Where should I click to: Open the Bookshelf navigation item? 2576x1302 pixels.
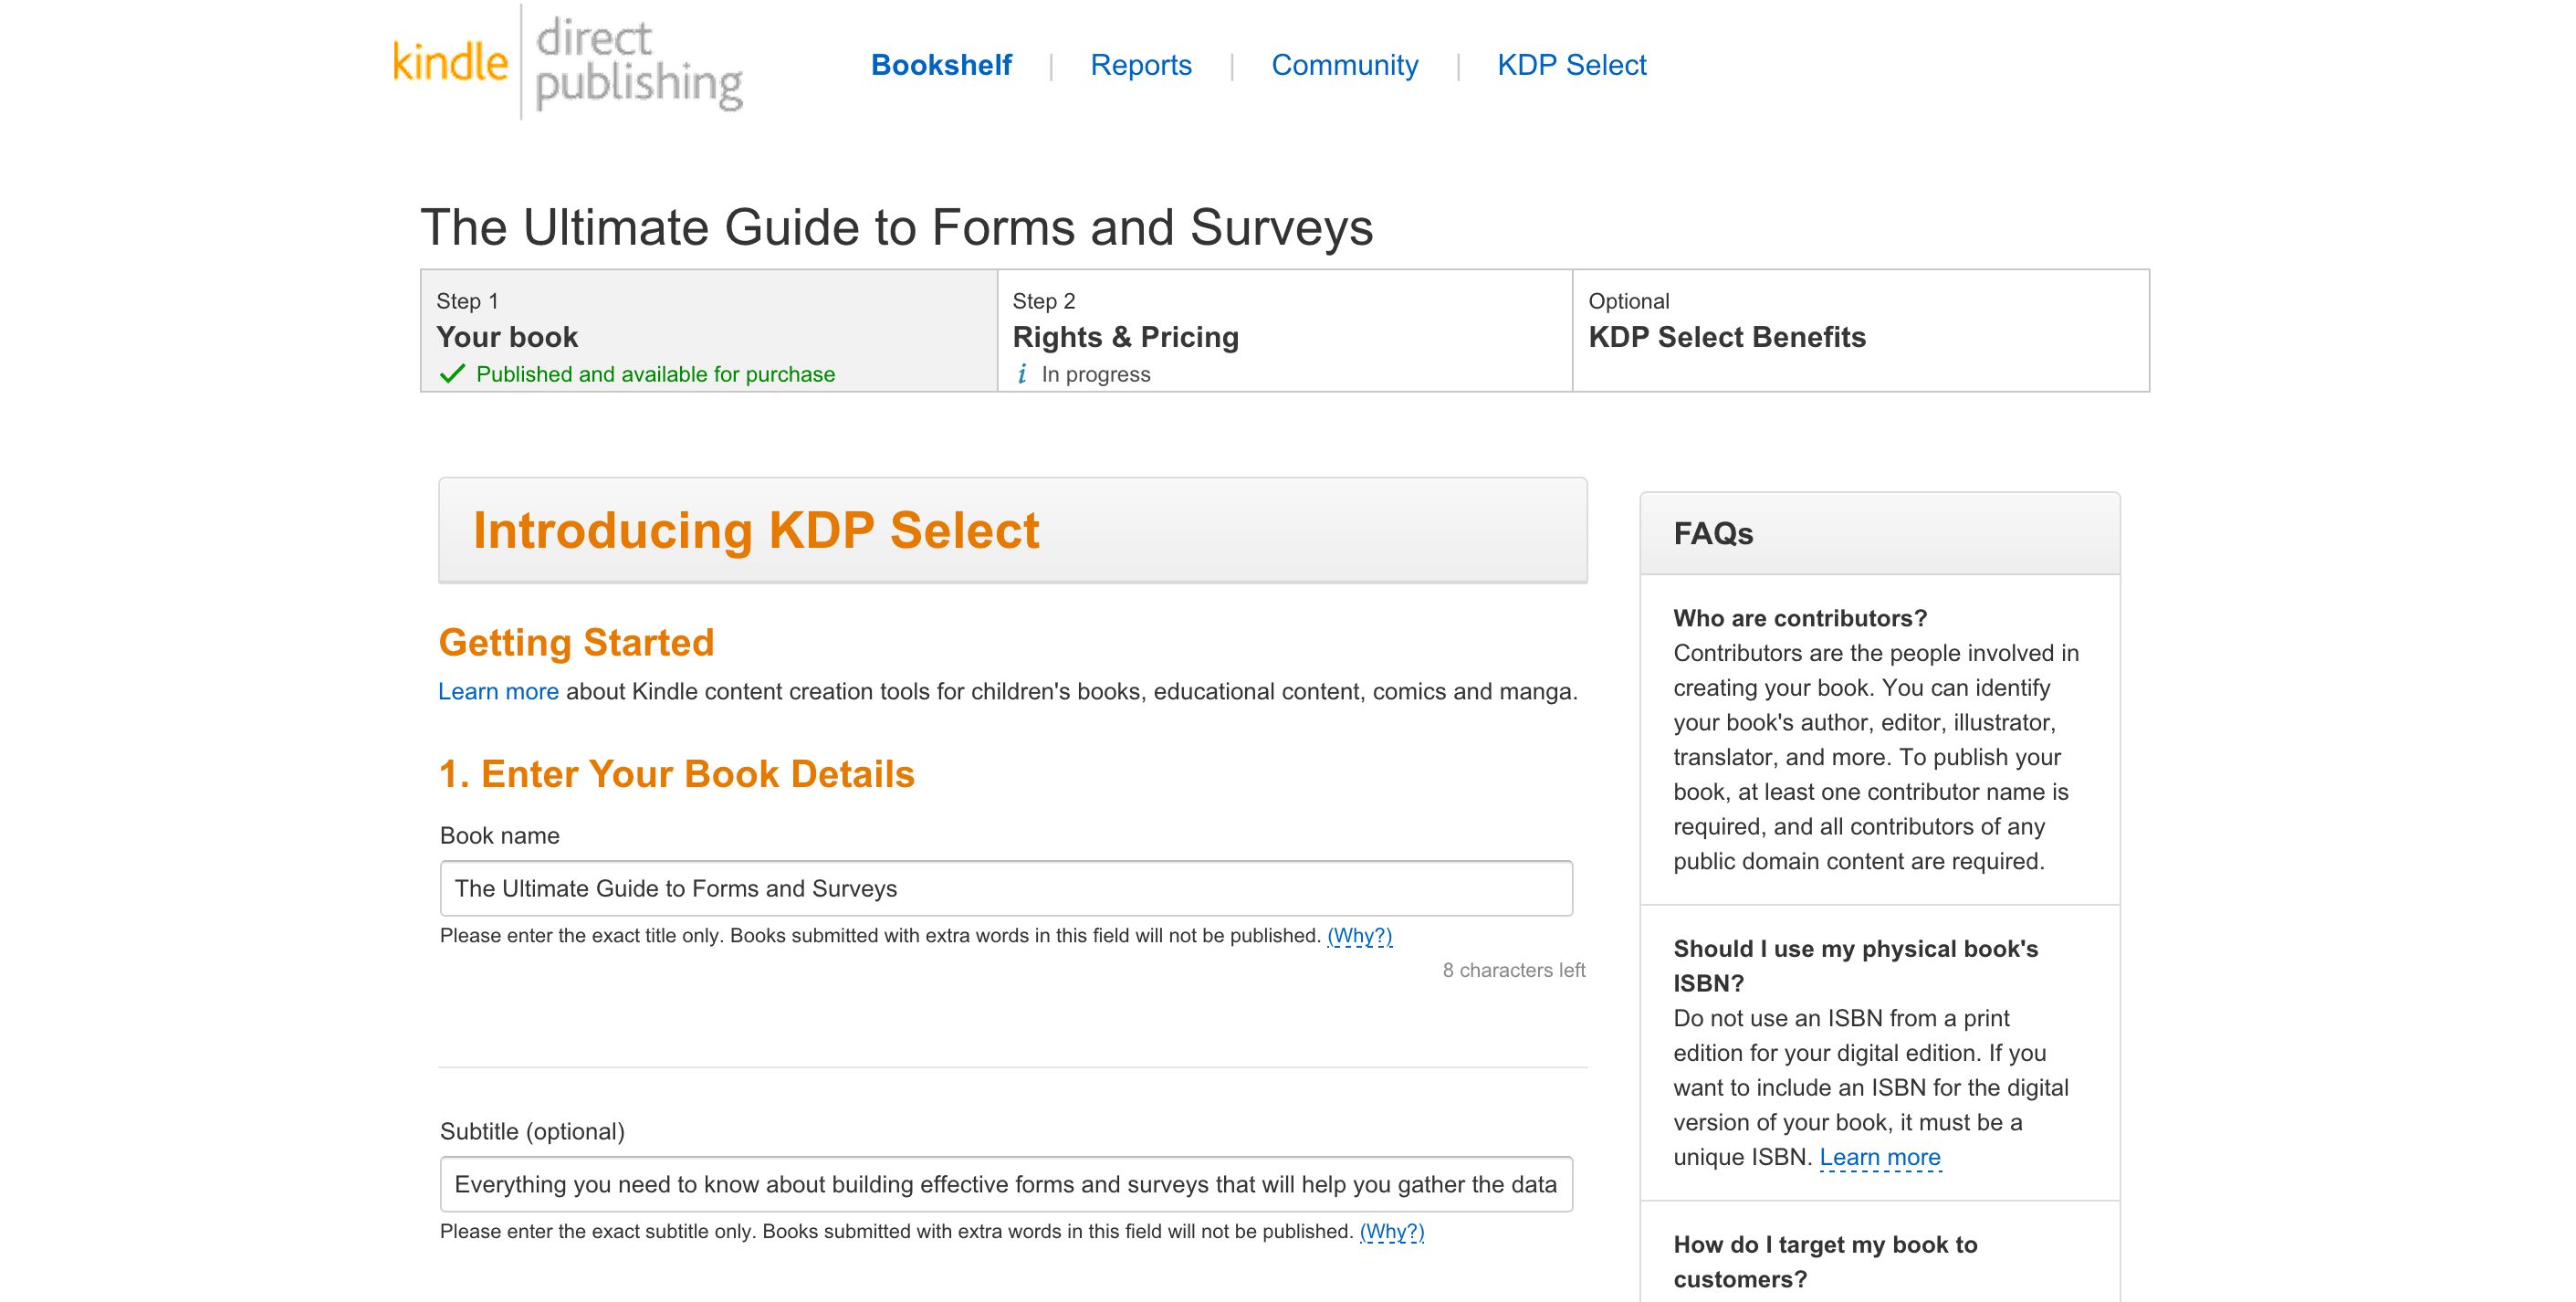[x=941, y=65]
